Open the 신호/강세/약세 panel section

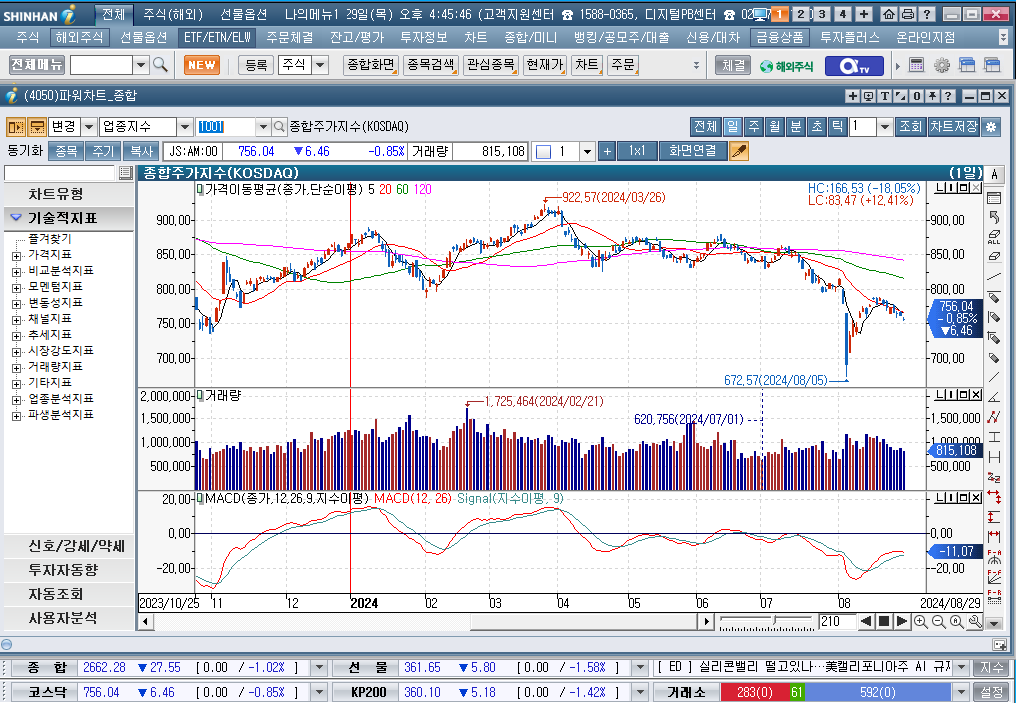(x=76, y=546)
